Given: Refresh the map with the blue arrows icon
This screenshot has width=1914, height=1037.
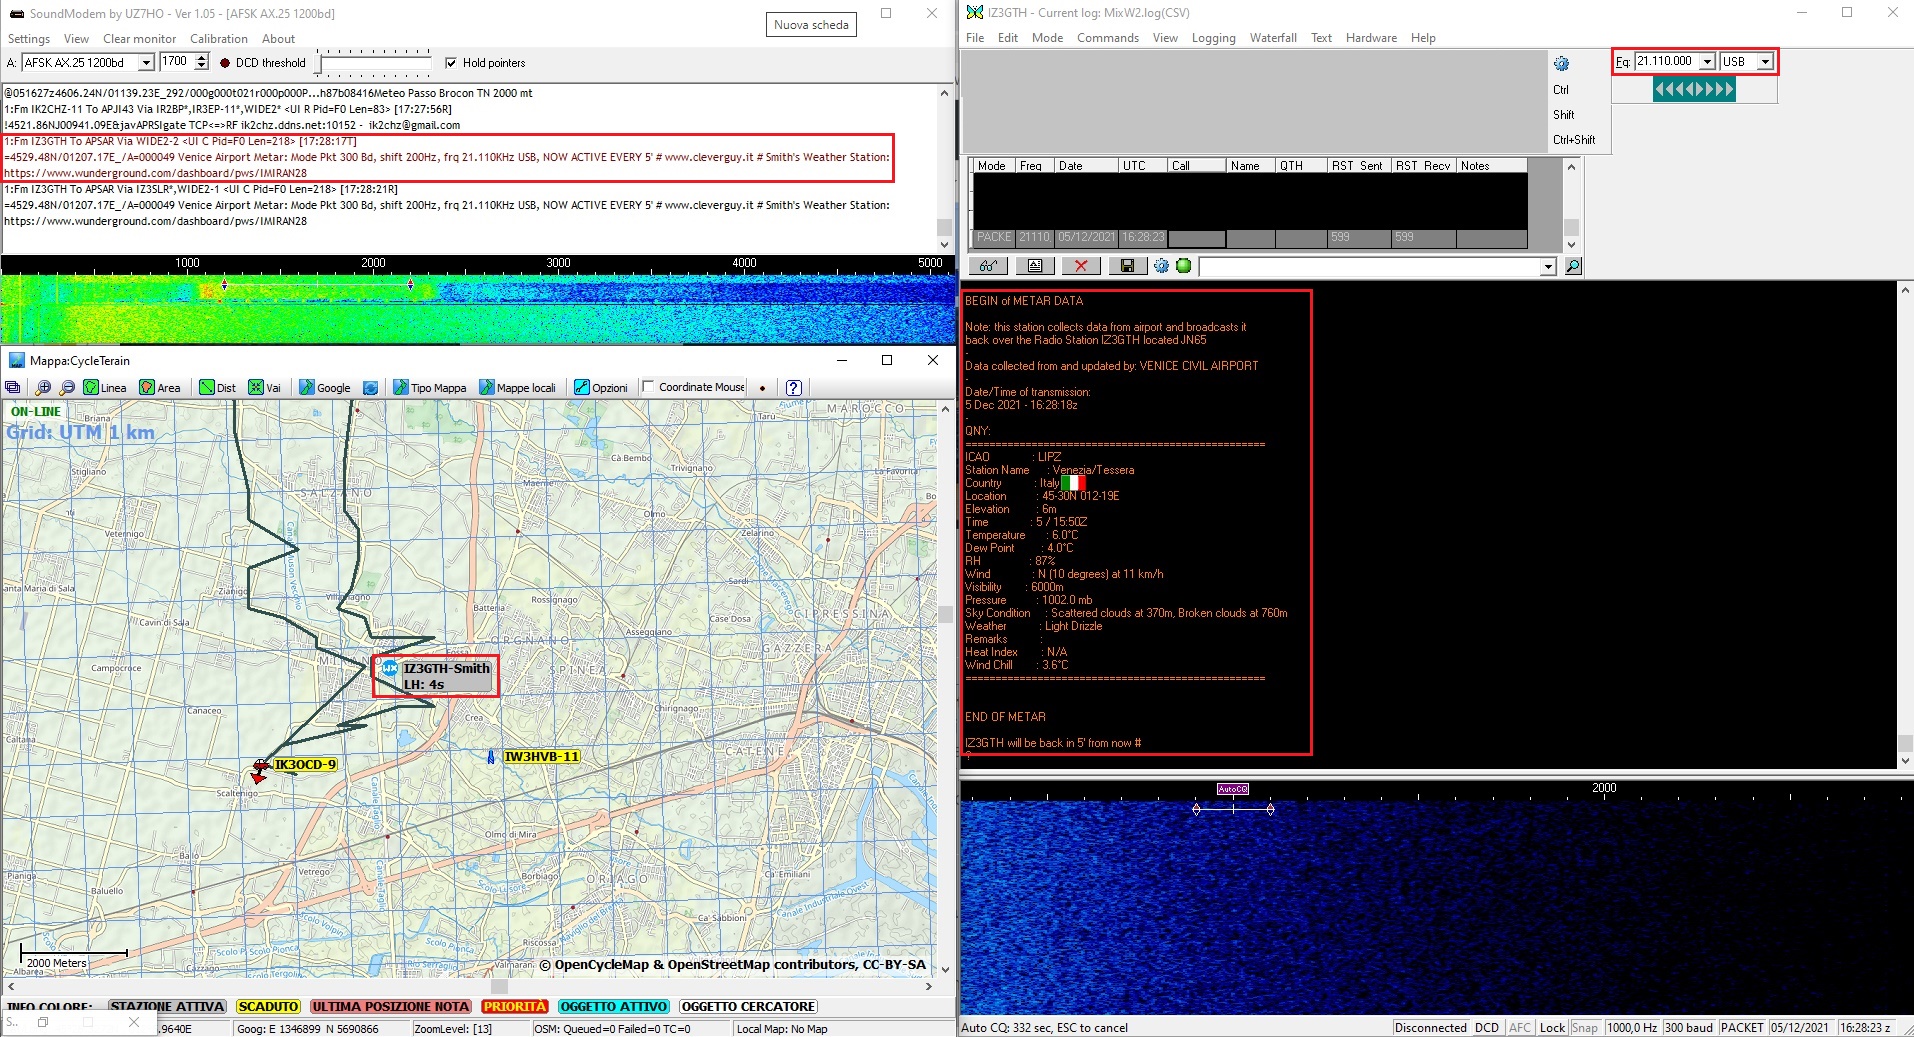Looking at the screenshot, I should pyautogui.click(x=371, y=388).
